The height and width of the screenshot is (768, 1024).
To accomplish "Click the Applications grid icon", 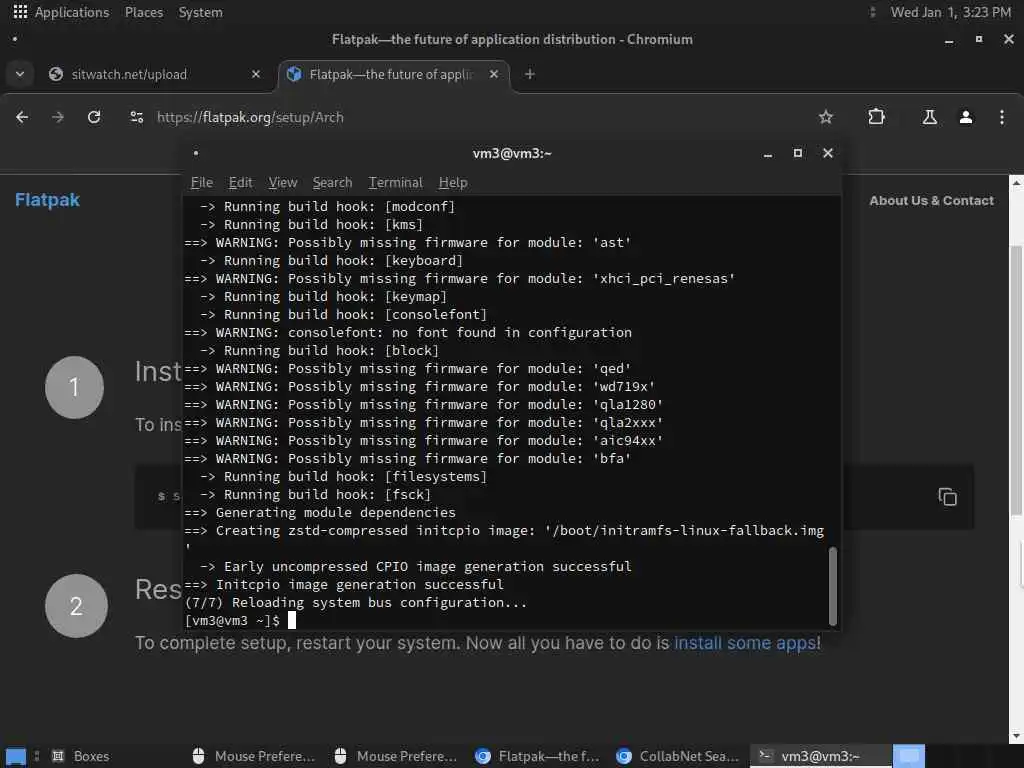I will [20, 12].
